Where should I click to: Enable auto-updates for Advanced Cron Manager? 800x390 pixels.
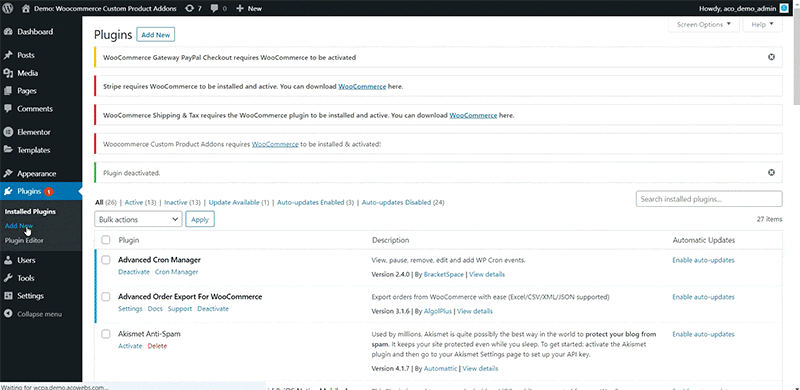(x=703, y=260)
